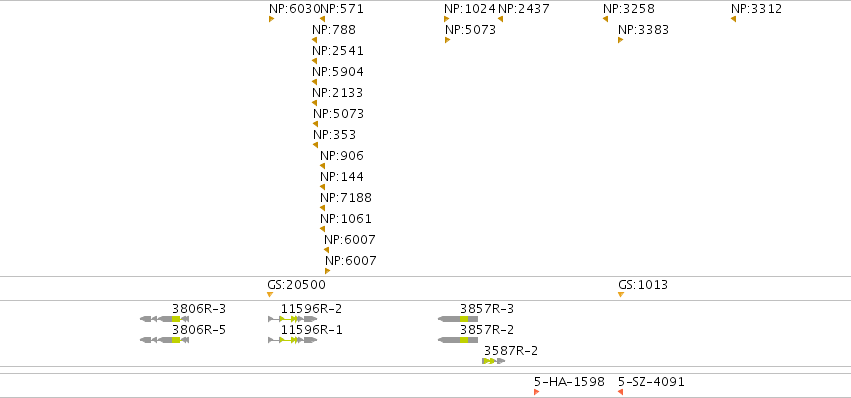
Task: Select the NP:7188 marker
Action: (322, 208)
